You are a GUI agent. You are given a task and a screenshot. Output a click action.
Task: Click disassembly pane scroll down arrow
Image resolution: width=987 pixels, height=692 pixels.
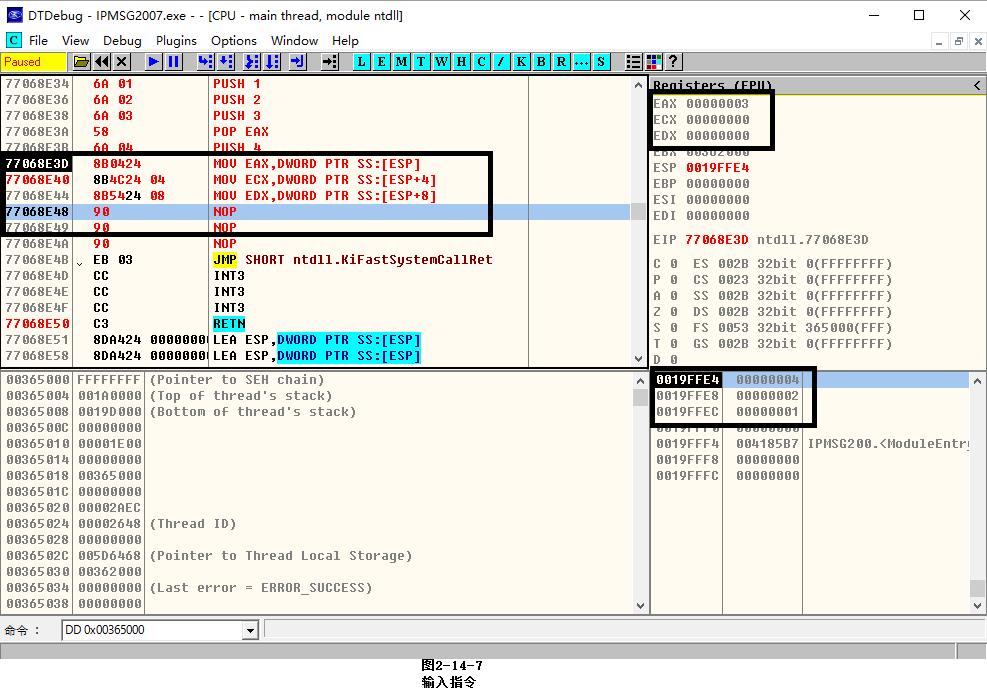(639, 358)
